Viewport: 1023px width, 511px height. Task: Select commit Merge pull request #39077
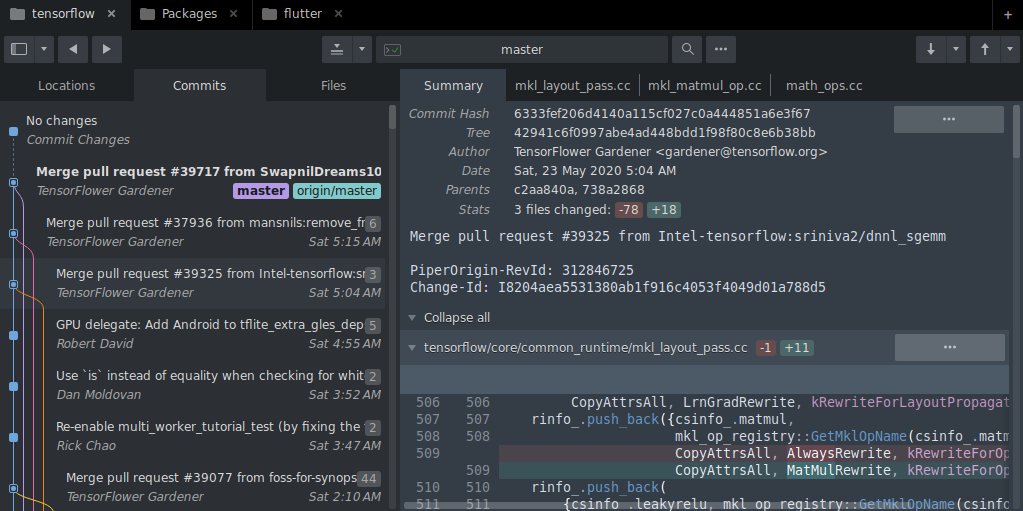(x=194, y=486)
